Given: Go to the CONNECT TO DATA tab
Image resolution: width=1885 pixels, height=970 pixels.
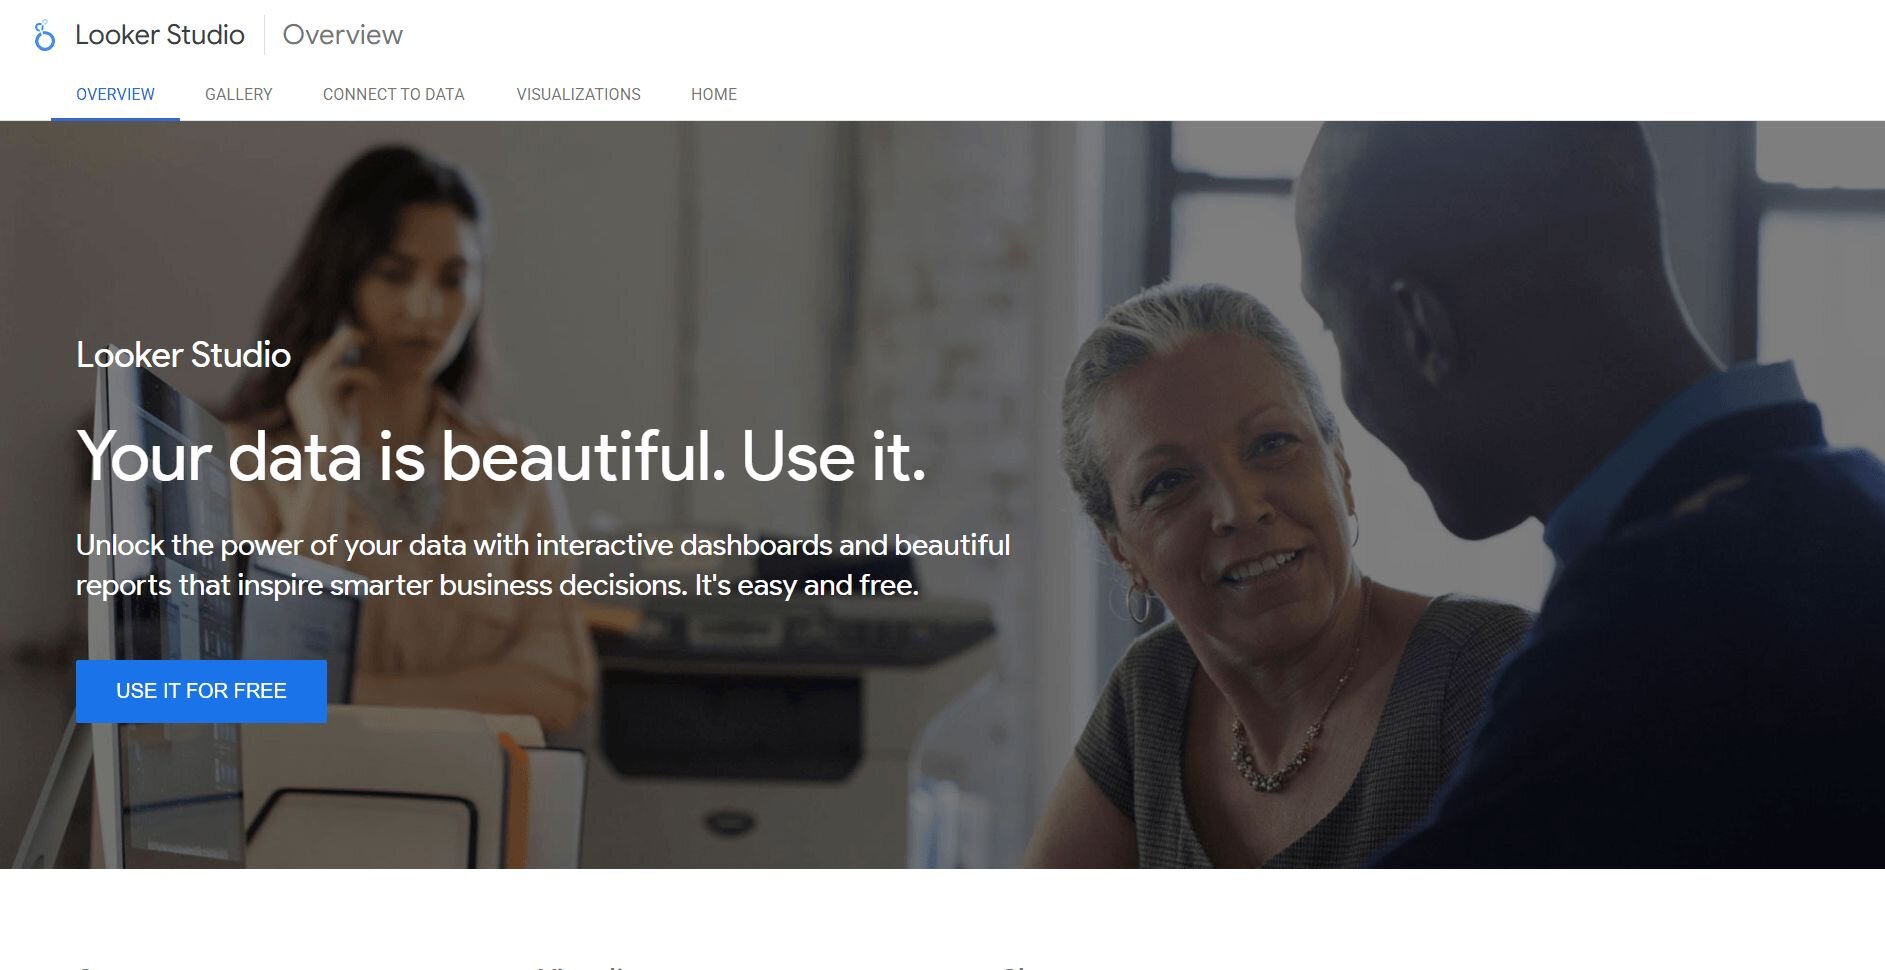Looking at the screenshot, I should tap(394, 94).
